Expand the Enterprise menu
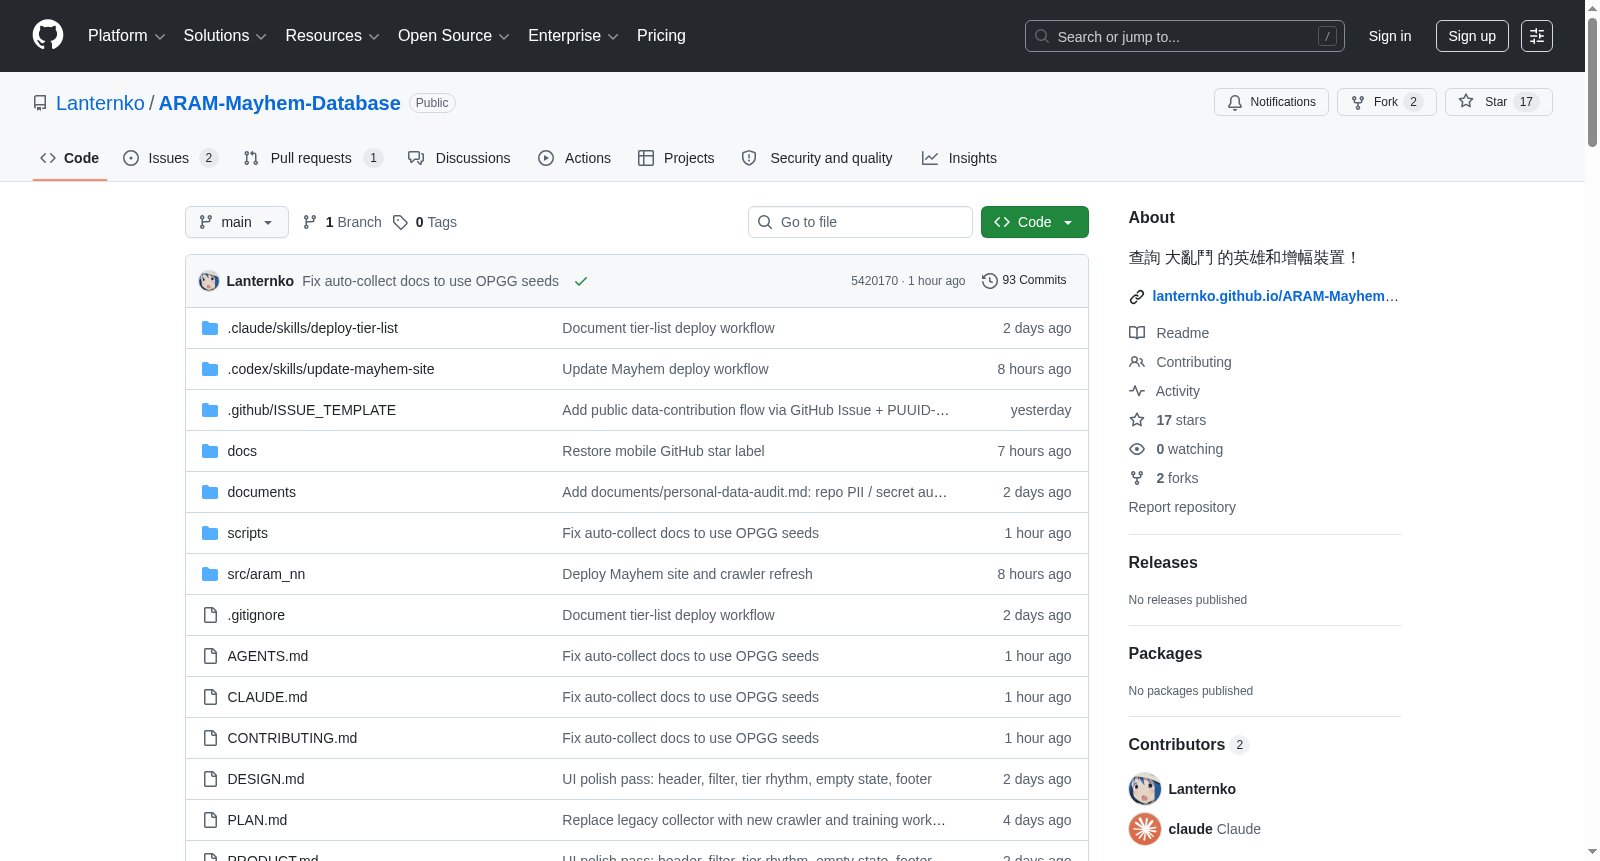 pyautogui.click(x=574, y=36)
